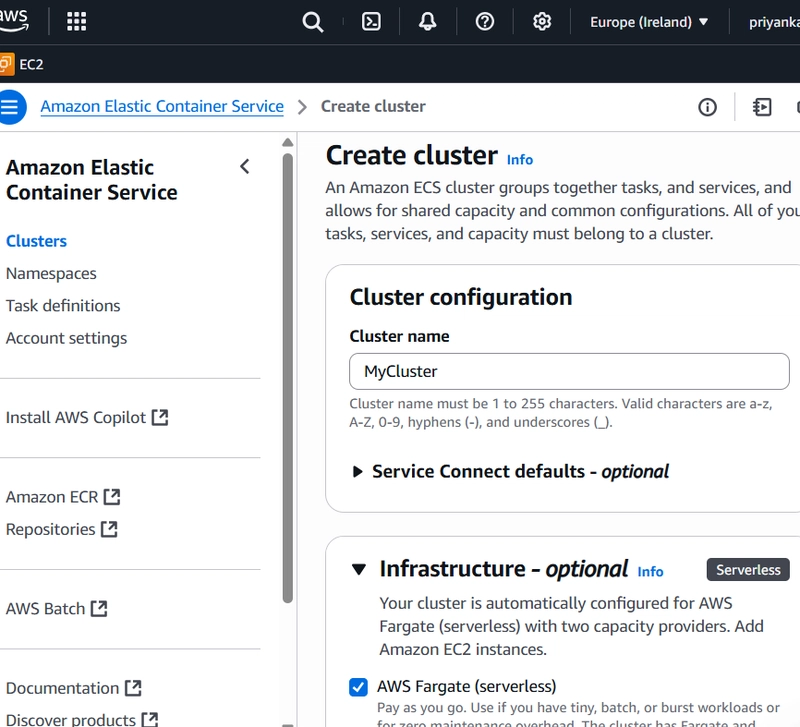Launch CloudShell terminal icon
The height and width of the screenshot is (727, 800).
[x=371, y=21]
